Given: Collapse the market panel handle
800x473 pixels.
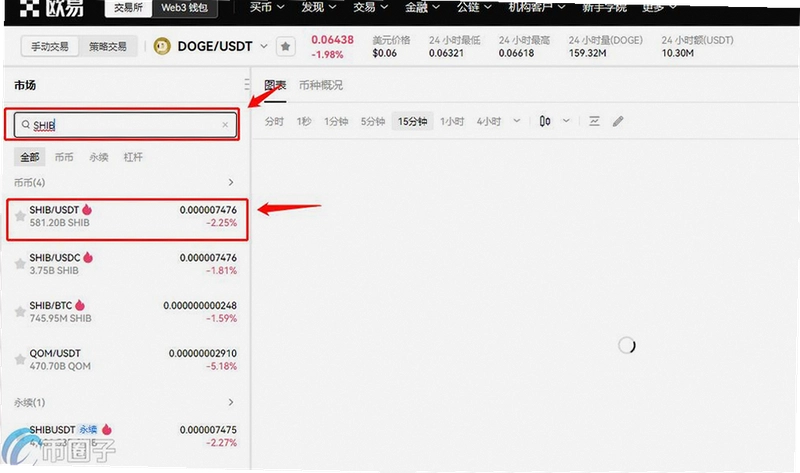Looking at the screenshot, I should click(x=246, y=85).
